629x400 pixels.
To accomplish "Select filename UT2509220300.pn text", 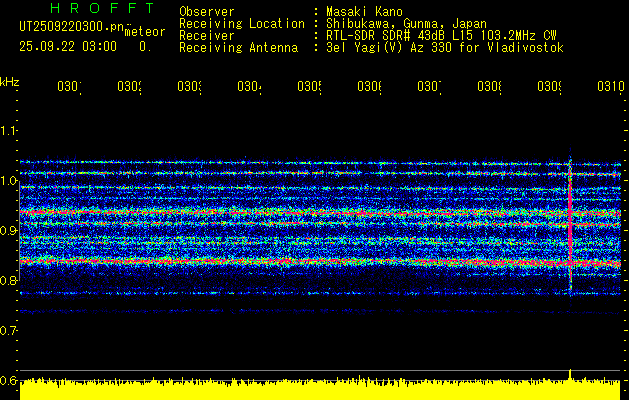I will coord(72,26).
